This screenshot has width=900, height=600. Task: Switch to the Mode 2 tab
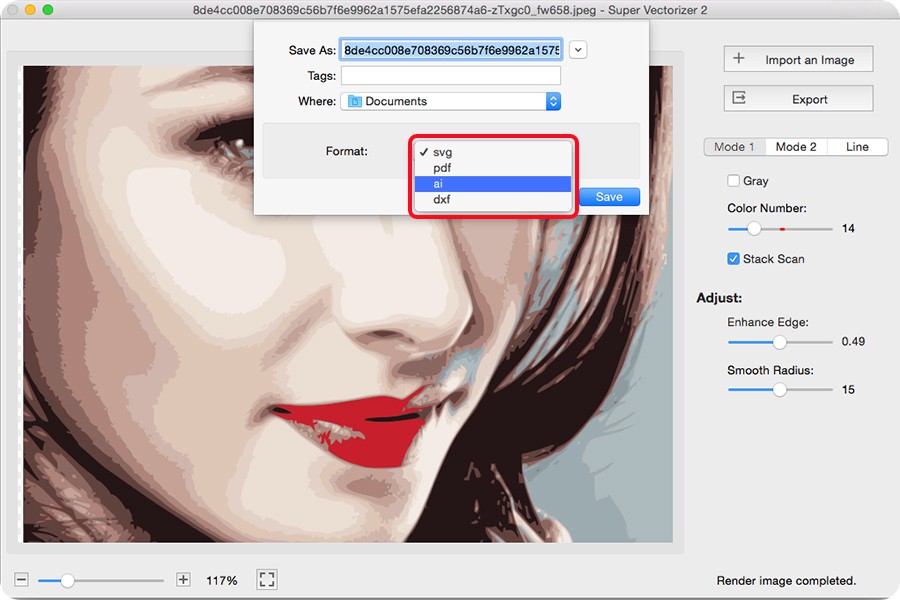click(x=796, y=146)
